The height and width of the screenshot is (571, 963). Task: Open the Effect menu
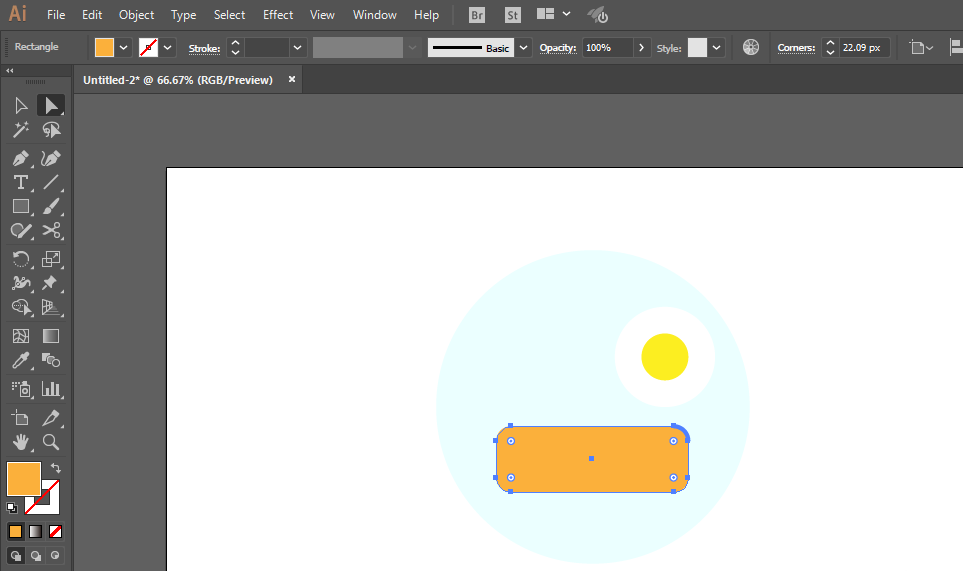coord(278,15)
